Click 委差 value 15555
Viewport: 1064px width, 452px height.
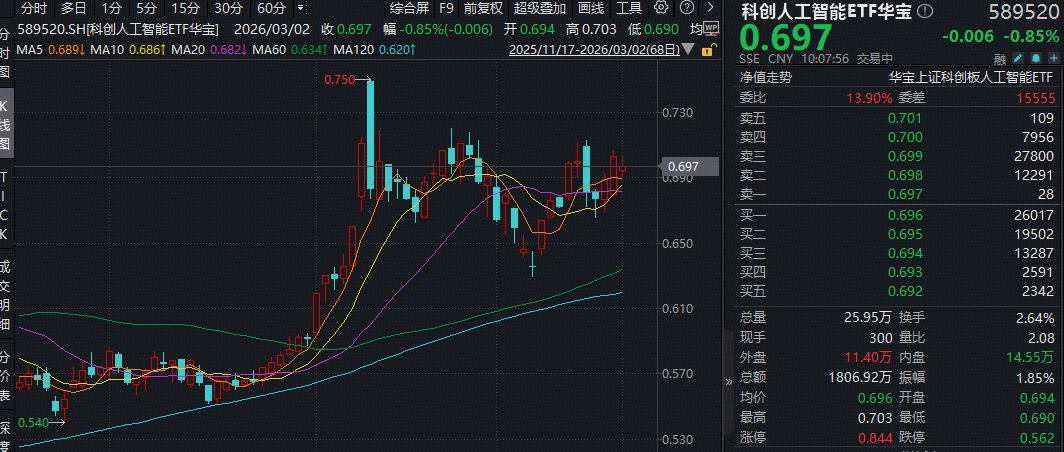tap(1036, 98)
